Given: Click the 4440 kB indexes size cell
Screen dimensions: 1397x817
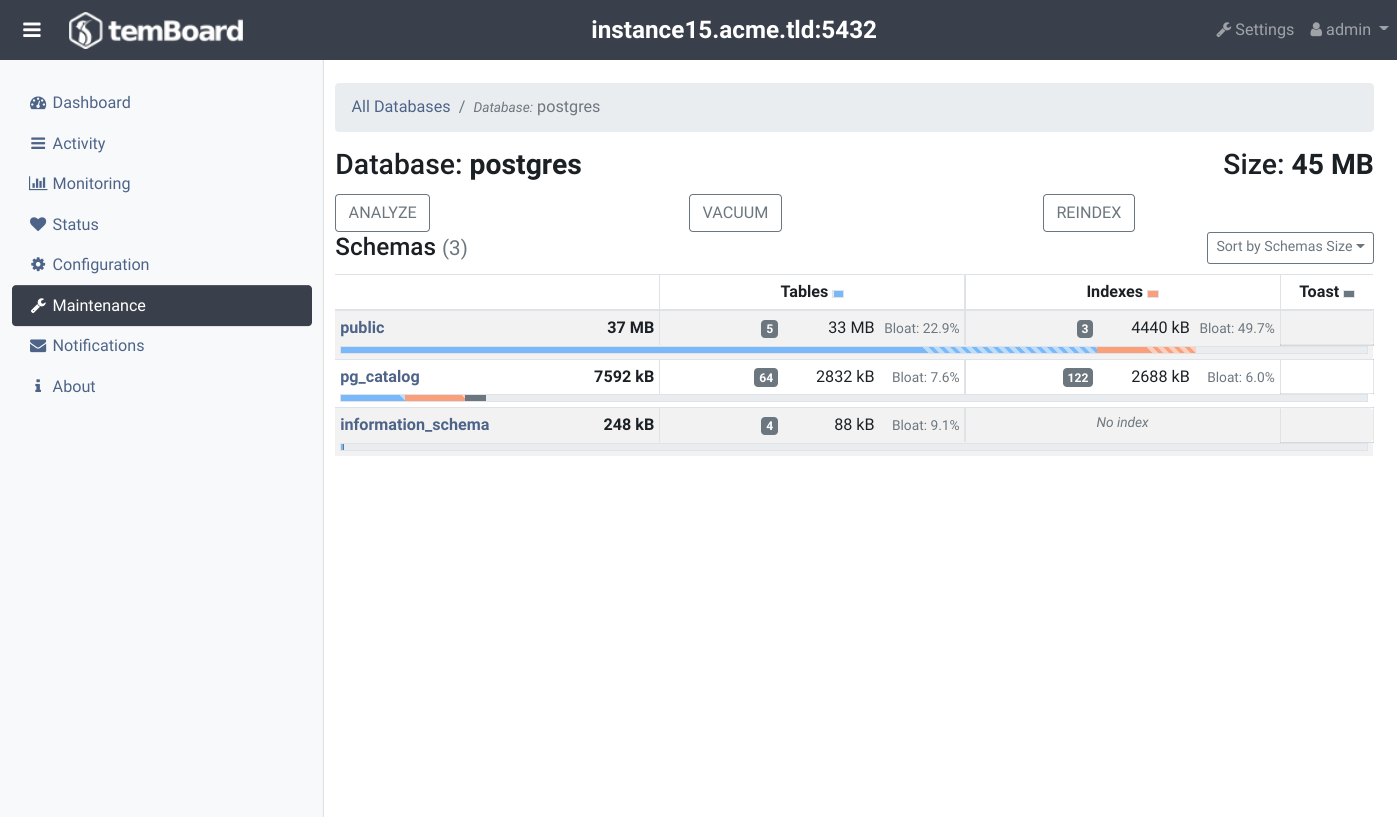Looking at the screenshot, I should click(1160, 328).
